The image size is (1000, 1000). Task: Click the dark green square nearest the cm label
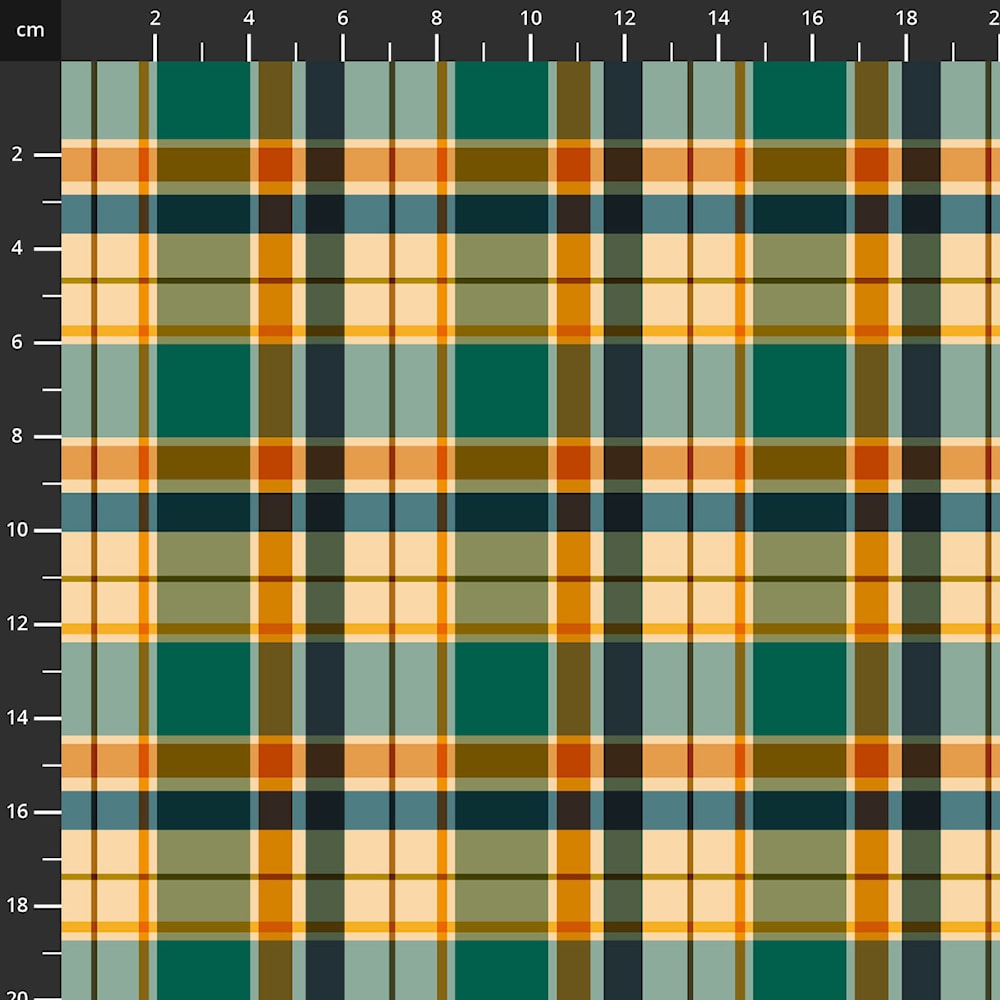point(203,100)
